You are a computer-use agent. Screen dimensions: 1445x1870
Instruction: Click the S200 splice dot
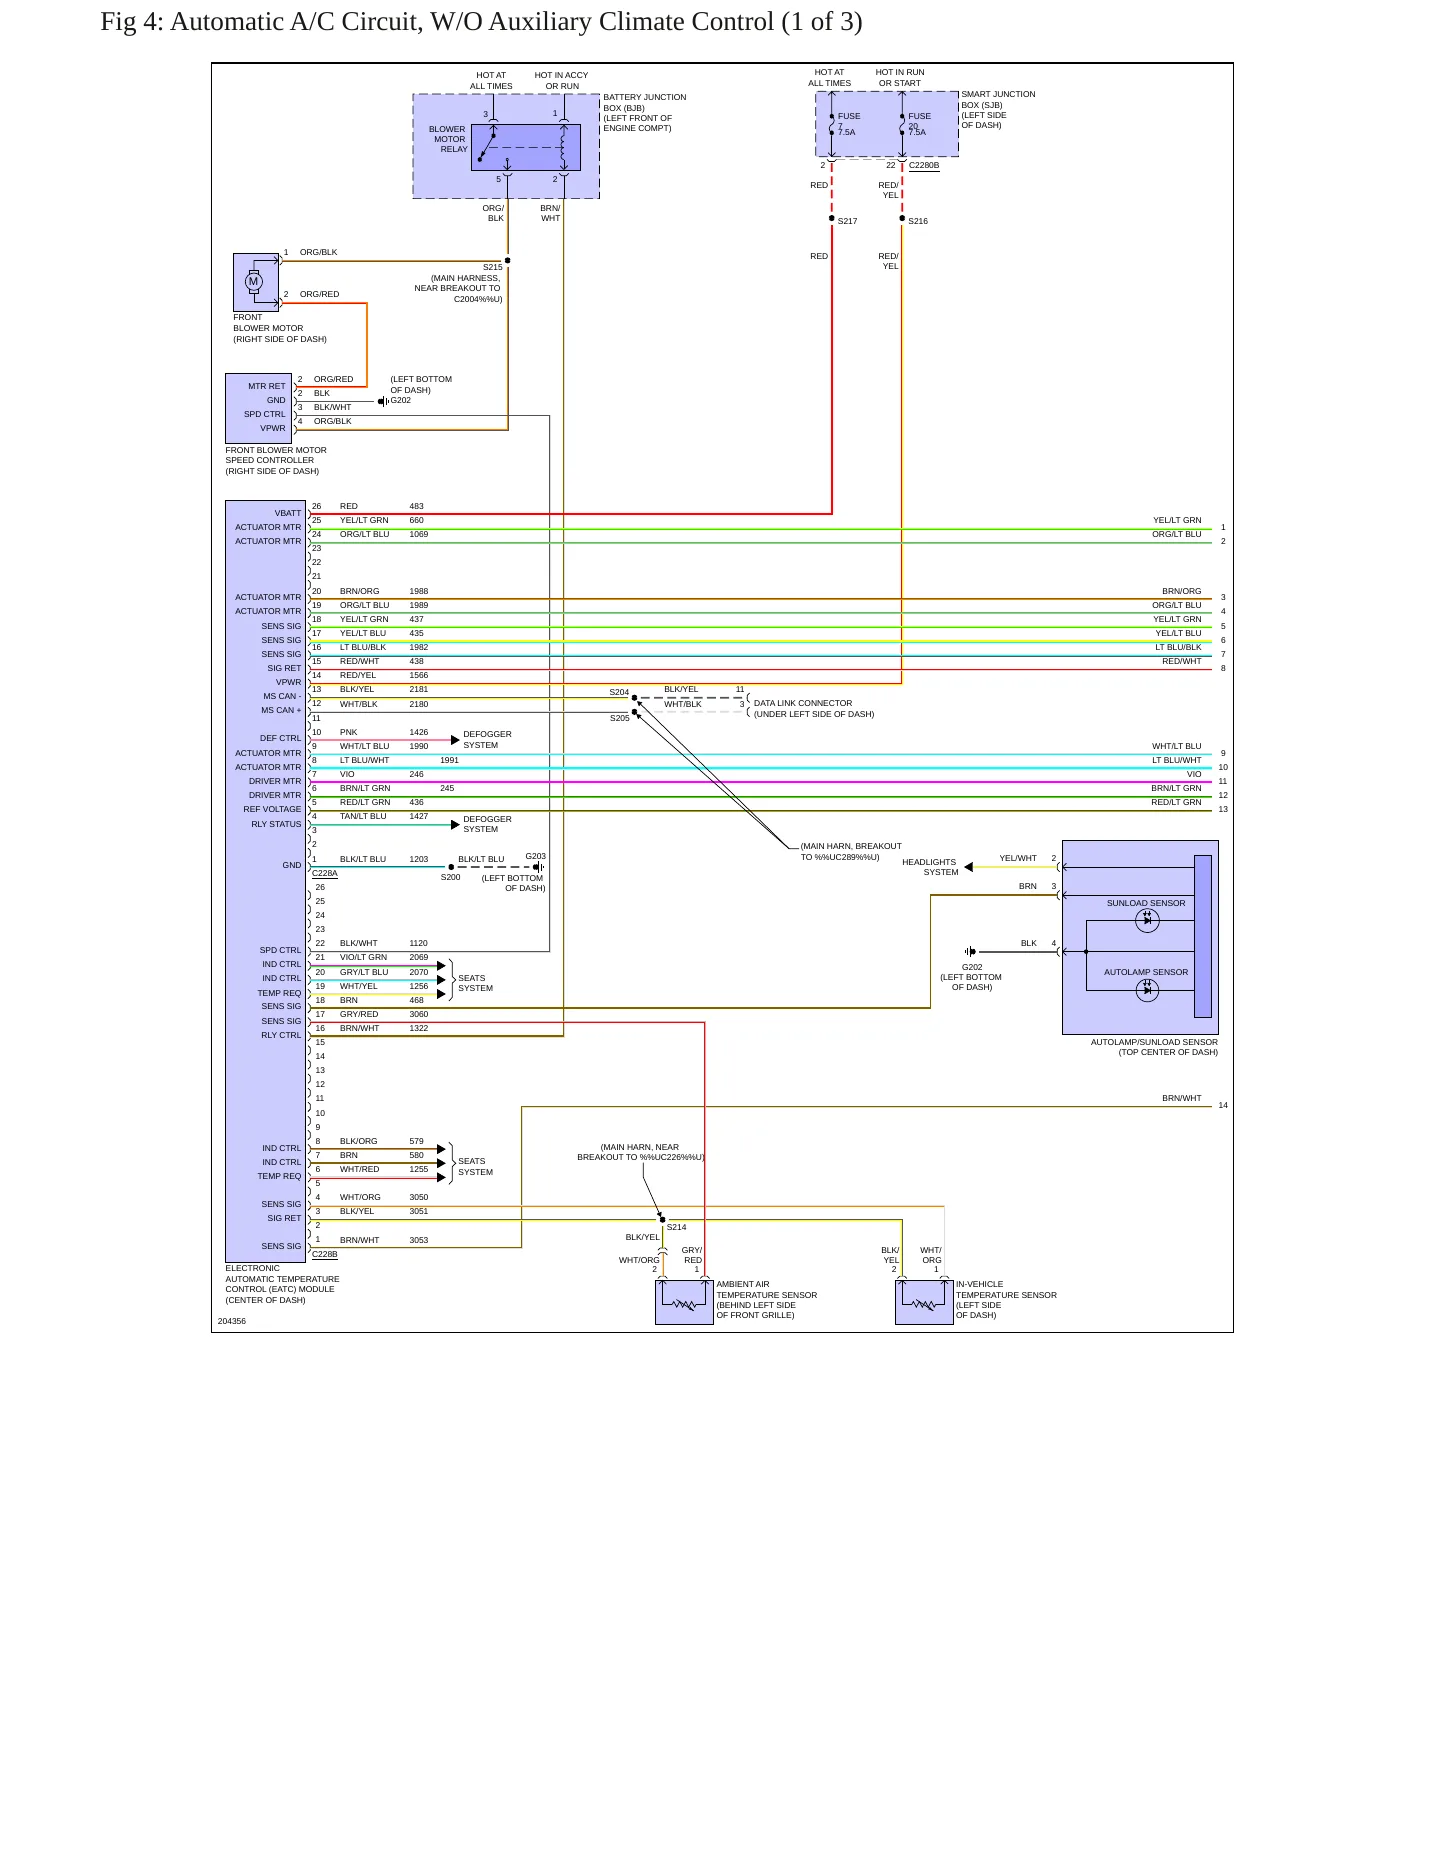[x=451, y=867]
